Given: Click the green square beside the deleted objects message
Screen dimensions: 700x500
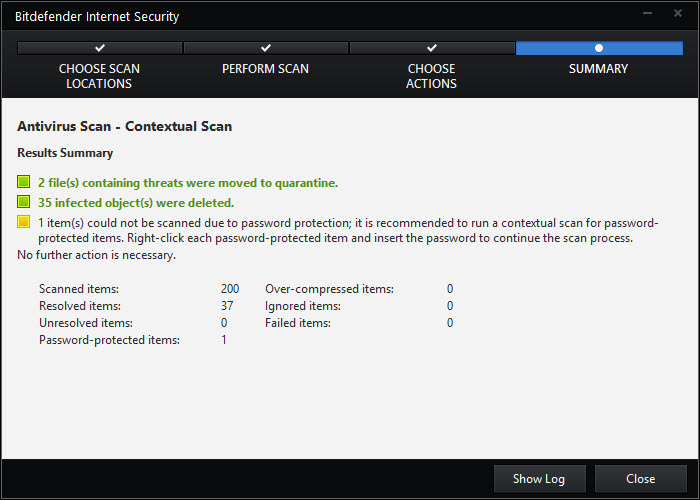Looking at the screenshot, I should tap(24, 202).
